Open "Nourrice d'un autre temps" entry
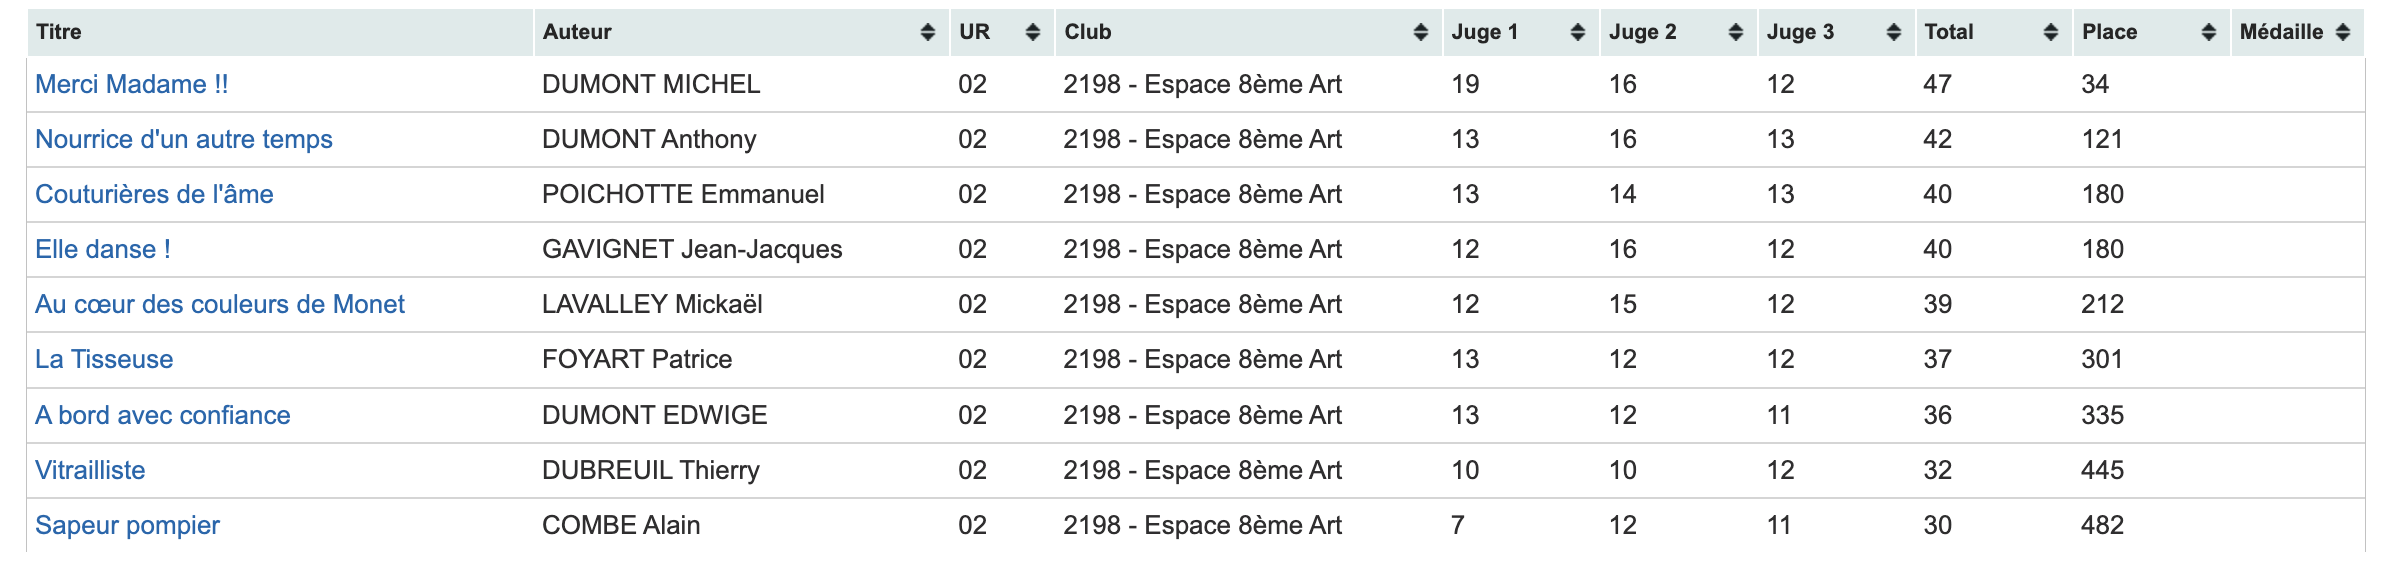The width and height of the screenshot is (2404, 566). point(184,140)
